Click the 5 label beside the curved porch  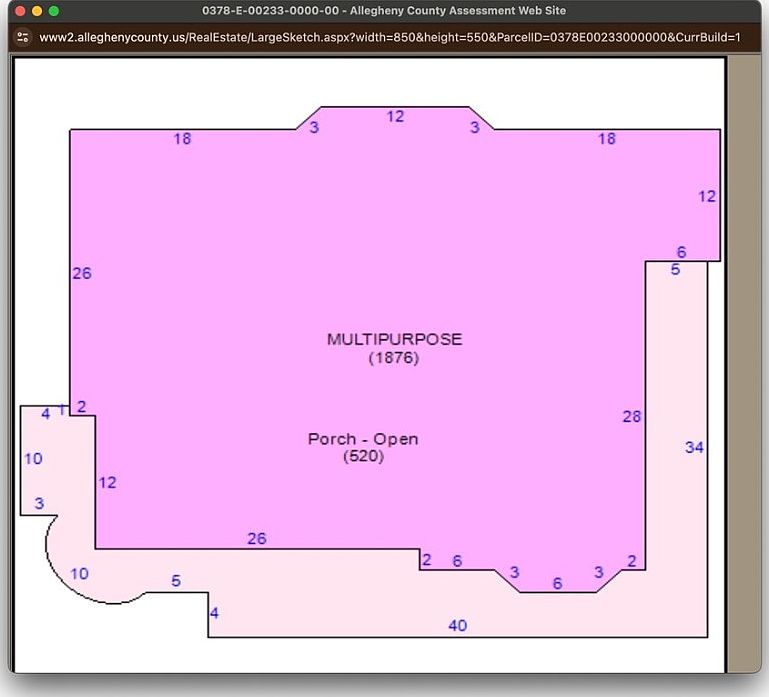[x=176, y=581]
